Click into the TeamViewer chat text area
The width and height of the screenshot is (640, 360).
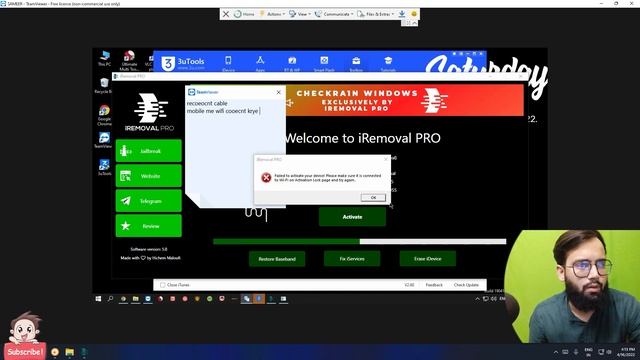pyautogui.click(x=235, y=151)
